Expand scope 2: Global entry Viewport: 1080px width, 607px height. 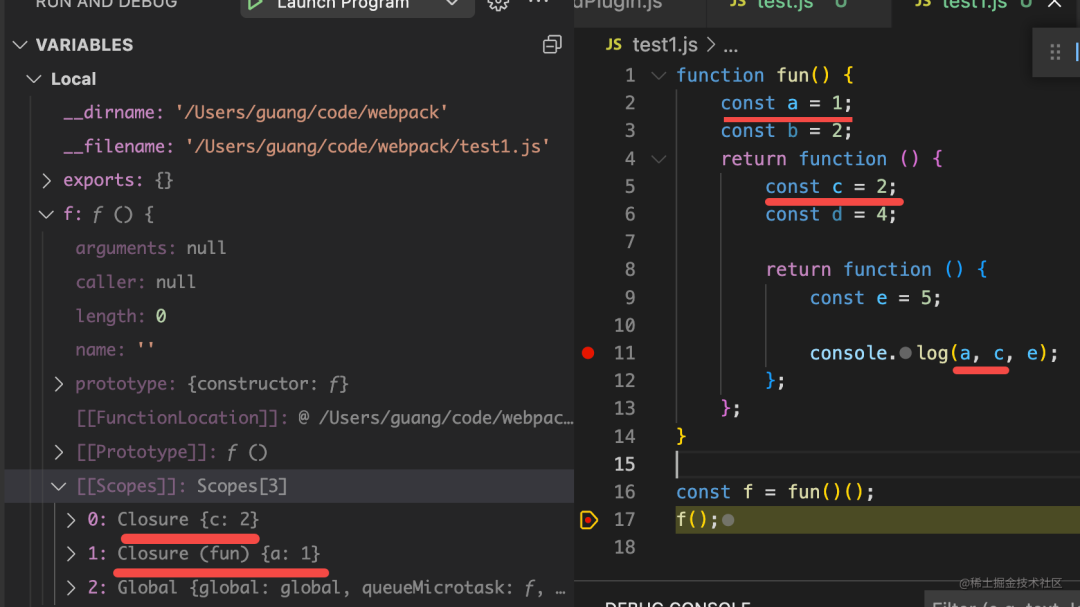(71, 588)
